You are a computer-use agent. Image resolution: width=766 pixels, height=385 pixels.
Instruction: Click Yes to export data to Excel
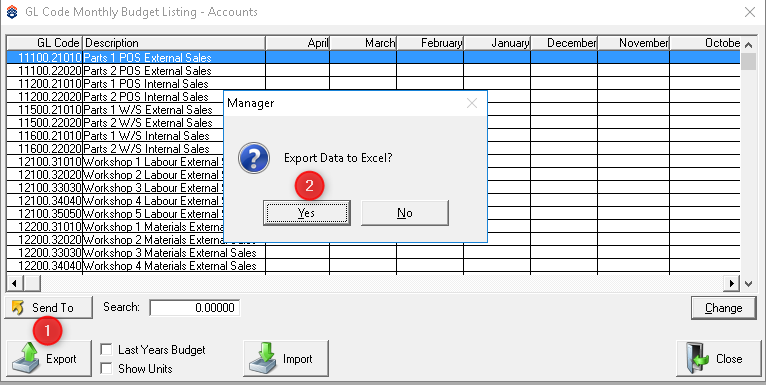307,213
